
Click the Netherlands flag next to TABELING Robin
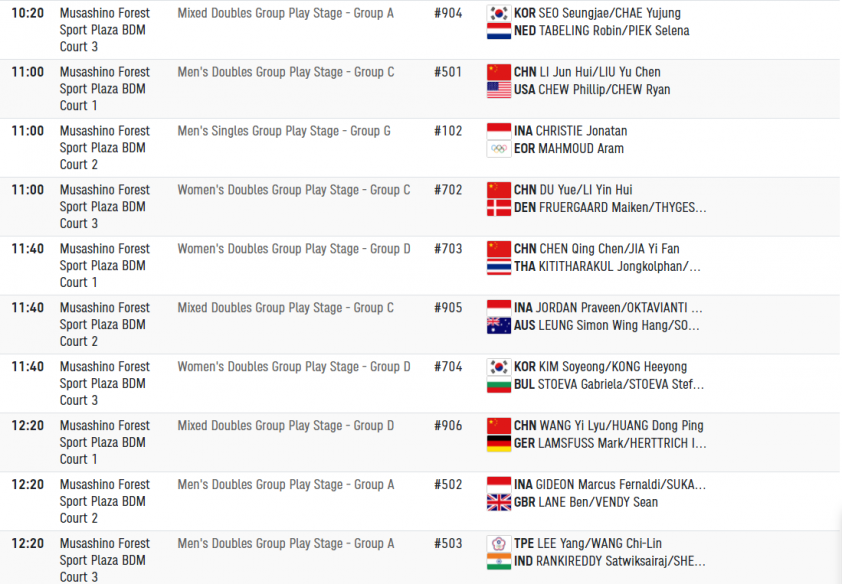[x=498, y=31]
